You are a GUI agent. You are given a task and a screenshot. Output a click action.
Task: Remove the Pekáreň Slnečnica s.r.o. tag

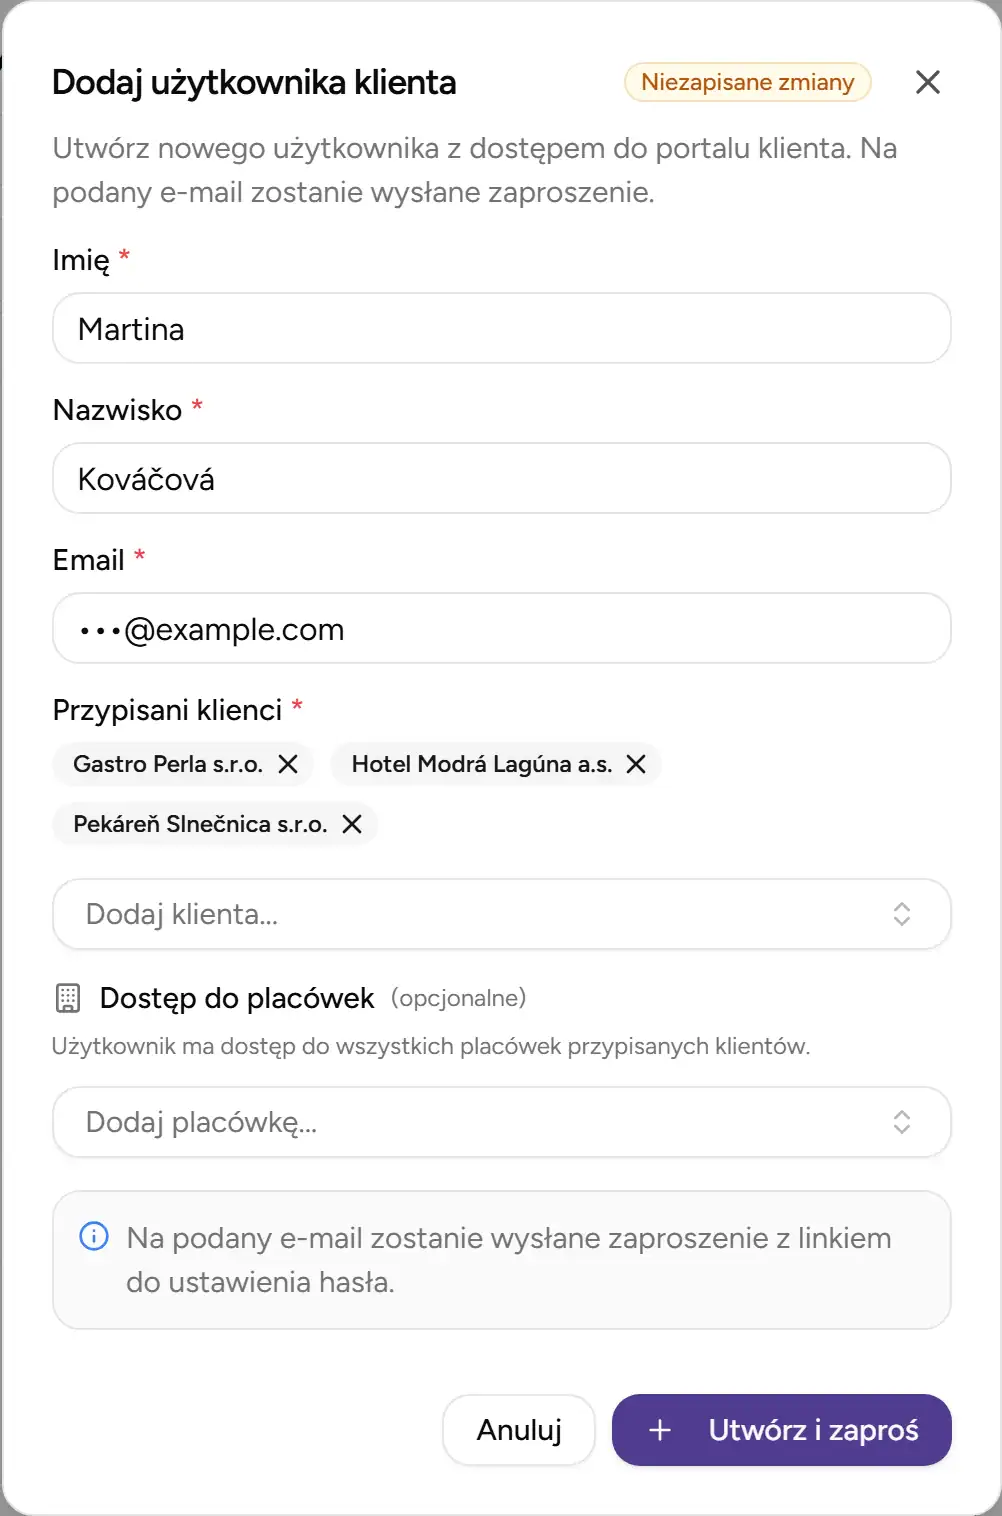coord(352,825)
